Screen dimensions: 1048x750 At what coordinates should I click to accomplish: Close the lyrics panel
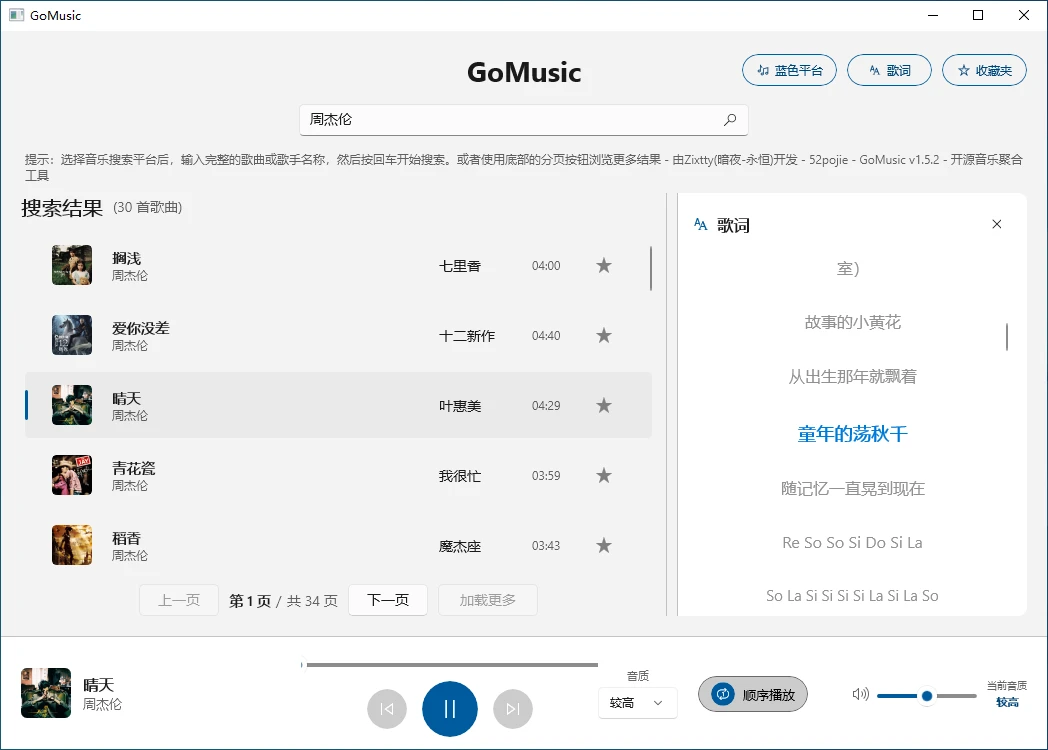[x=996, y=225]
